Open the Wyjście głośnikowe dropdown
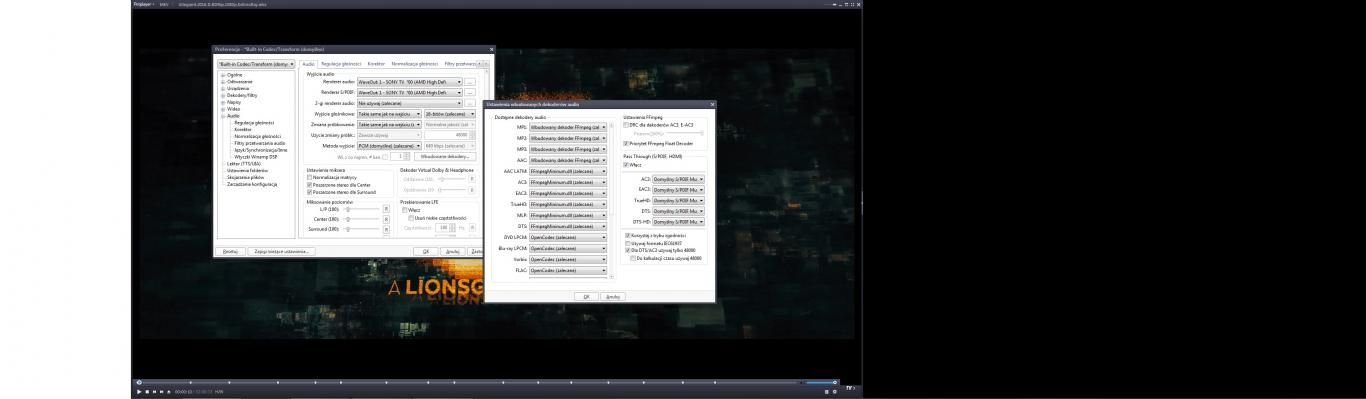The height and width of the screenshot is (399, 1366). point(389,114)
